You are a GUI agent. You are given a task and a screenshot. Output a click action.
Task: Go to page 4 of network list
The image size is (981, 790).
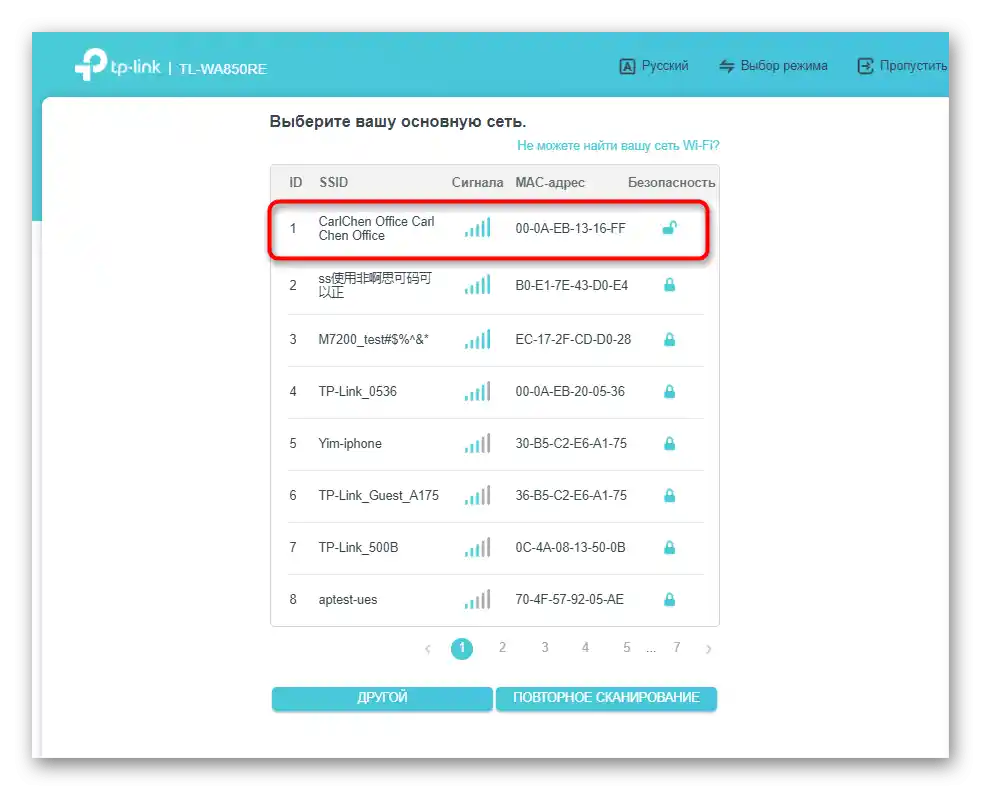click(x=586, y=647)
